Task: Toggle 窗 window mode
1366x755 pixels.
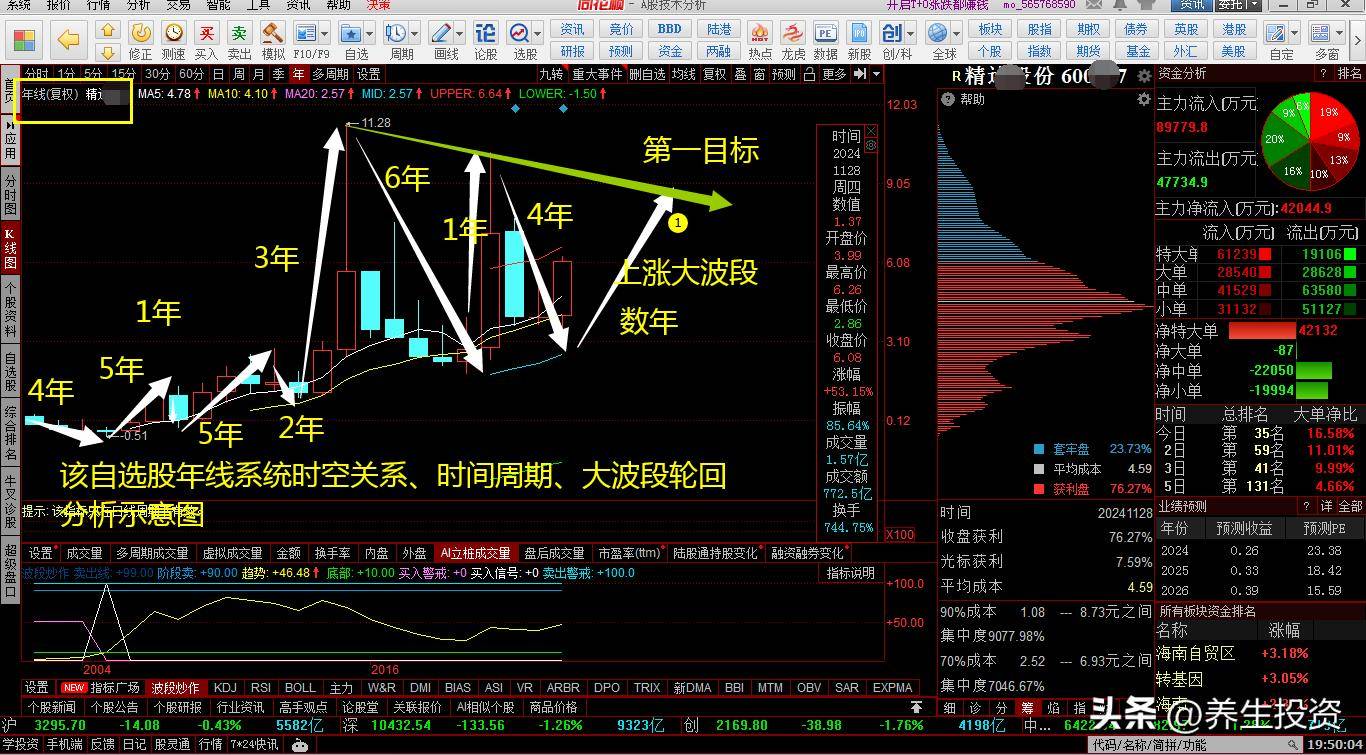Action: 760,74
